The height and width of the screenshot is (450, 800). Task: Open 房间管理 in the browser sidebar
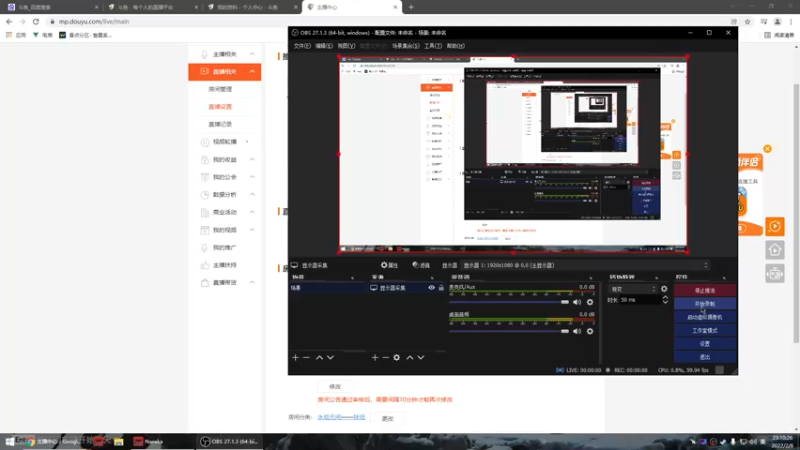pyautogui.click(x=220, y=89)
